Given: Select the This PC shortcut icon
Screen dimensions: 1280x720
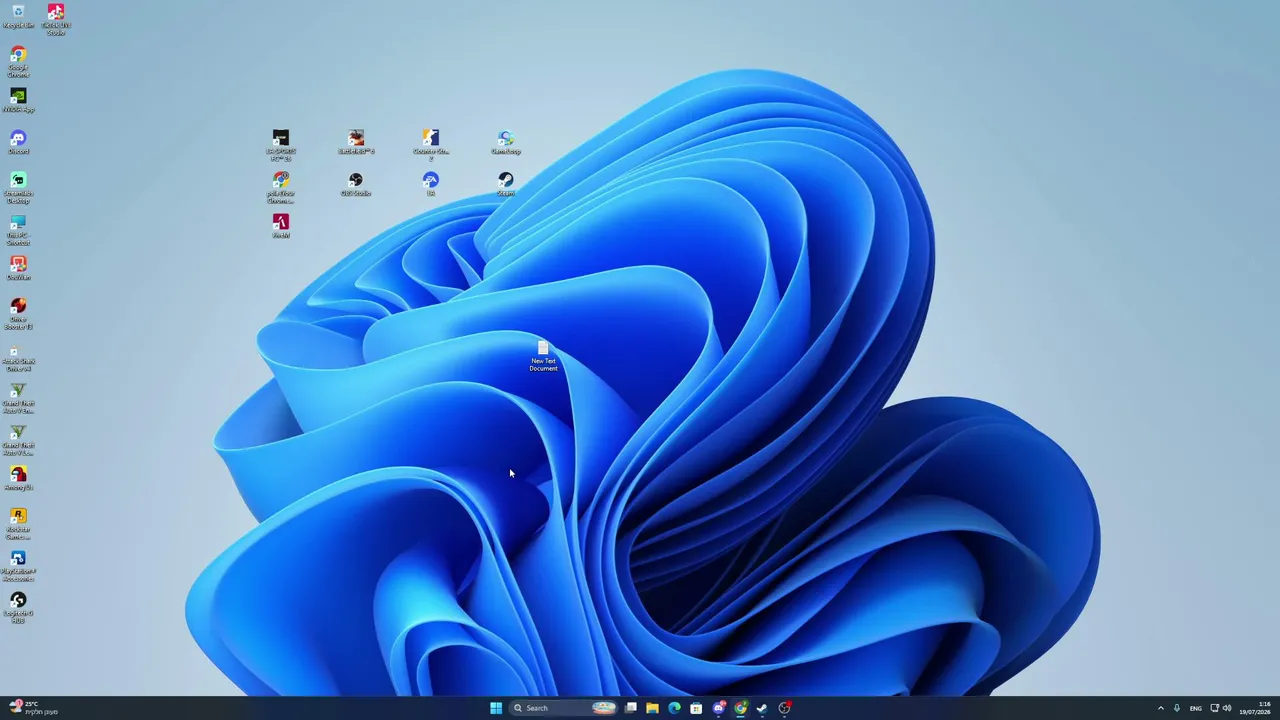Looking at the screenshot, I should 18,229.
